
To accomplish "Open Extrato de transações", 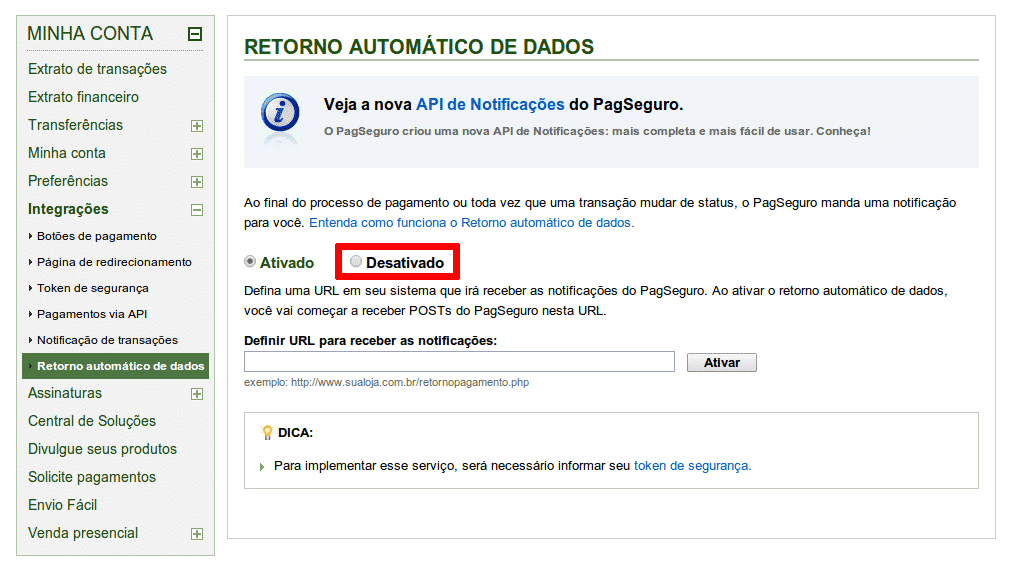I will (97, 69).
